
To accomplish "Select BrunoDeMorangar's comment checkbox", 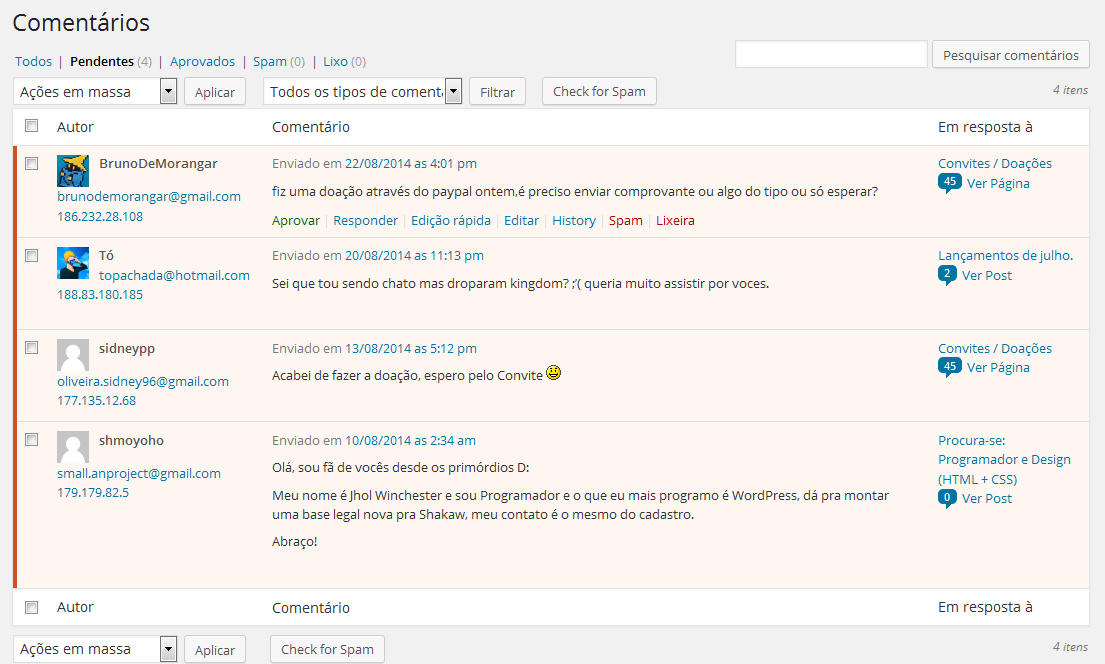I will [x=32, y=164].
